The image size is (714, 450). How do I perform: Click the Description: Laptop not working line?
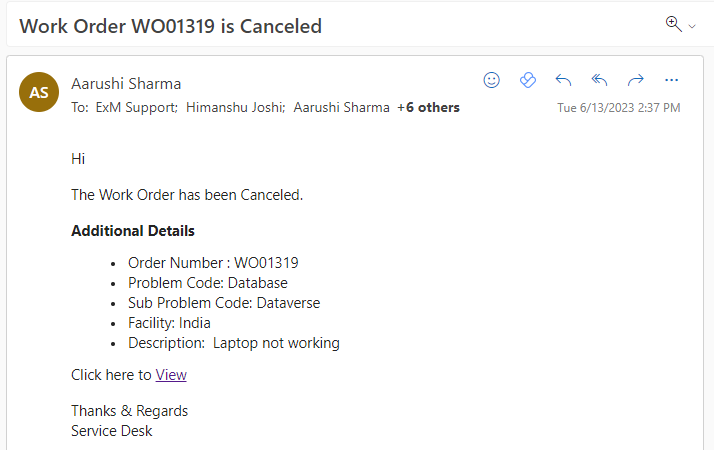coord(233,343)
